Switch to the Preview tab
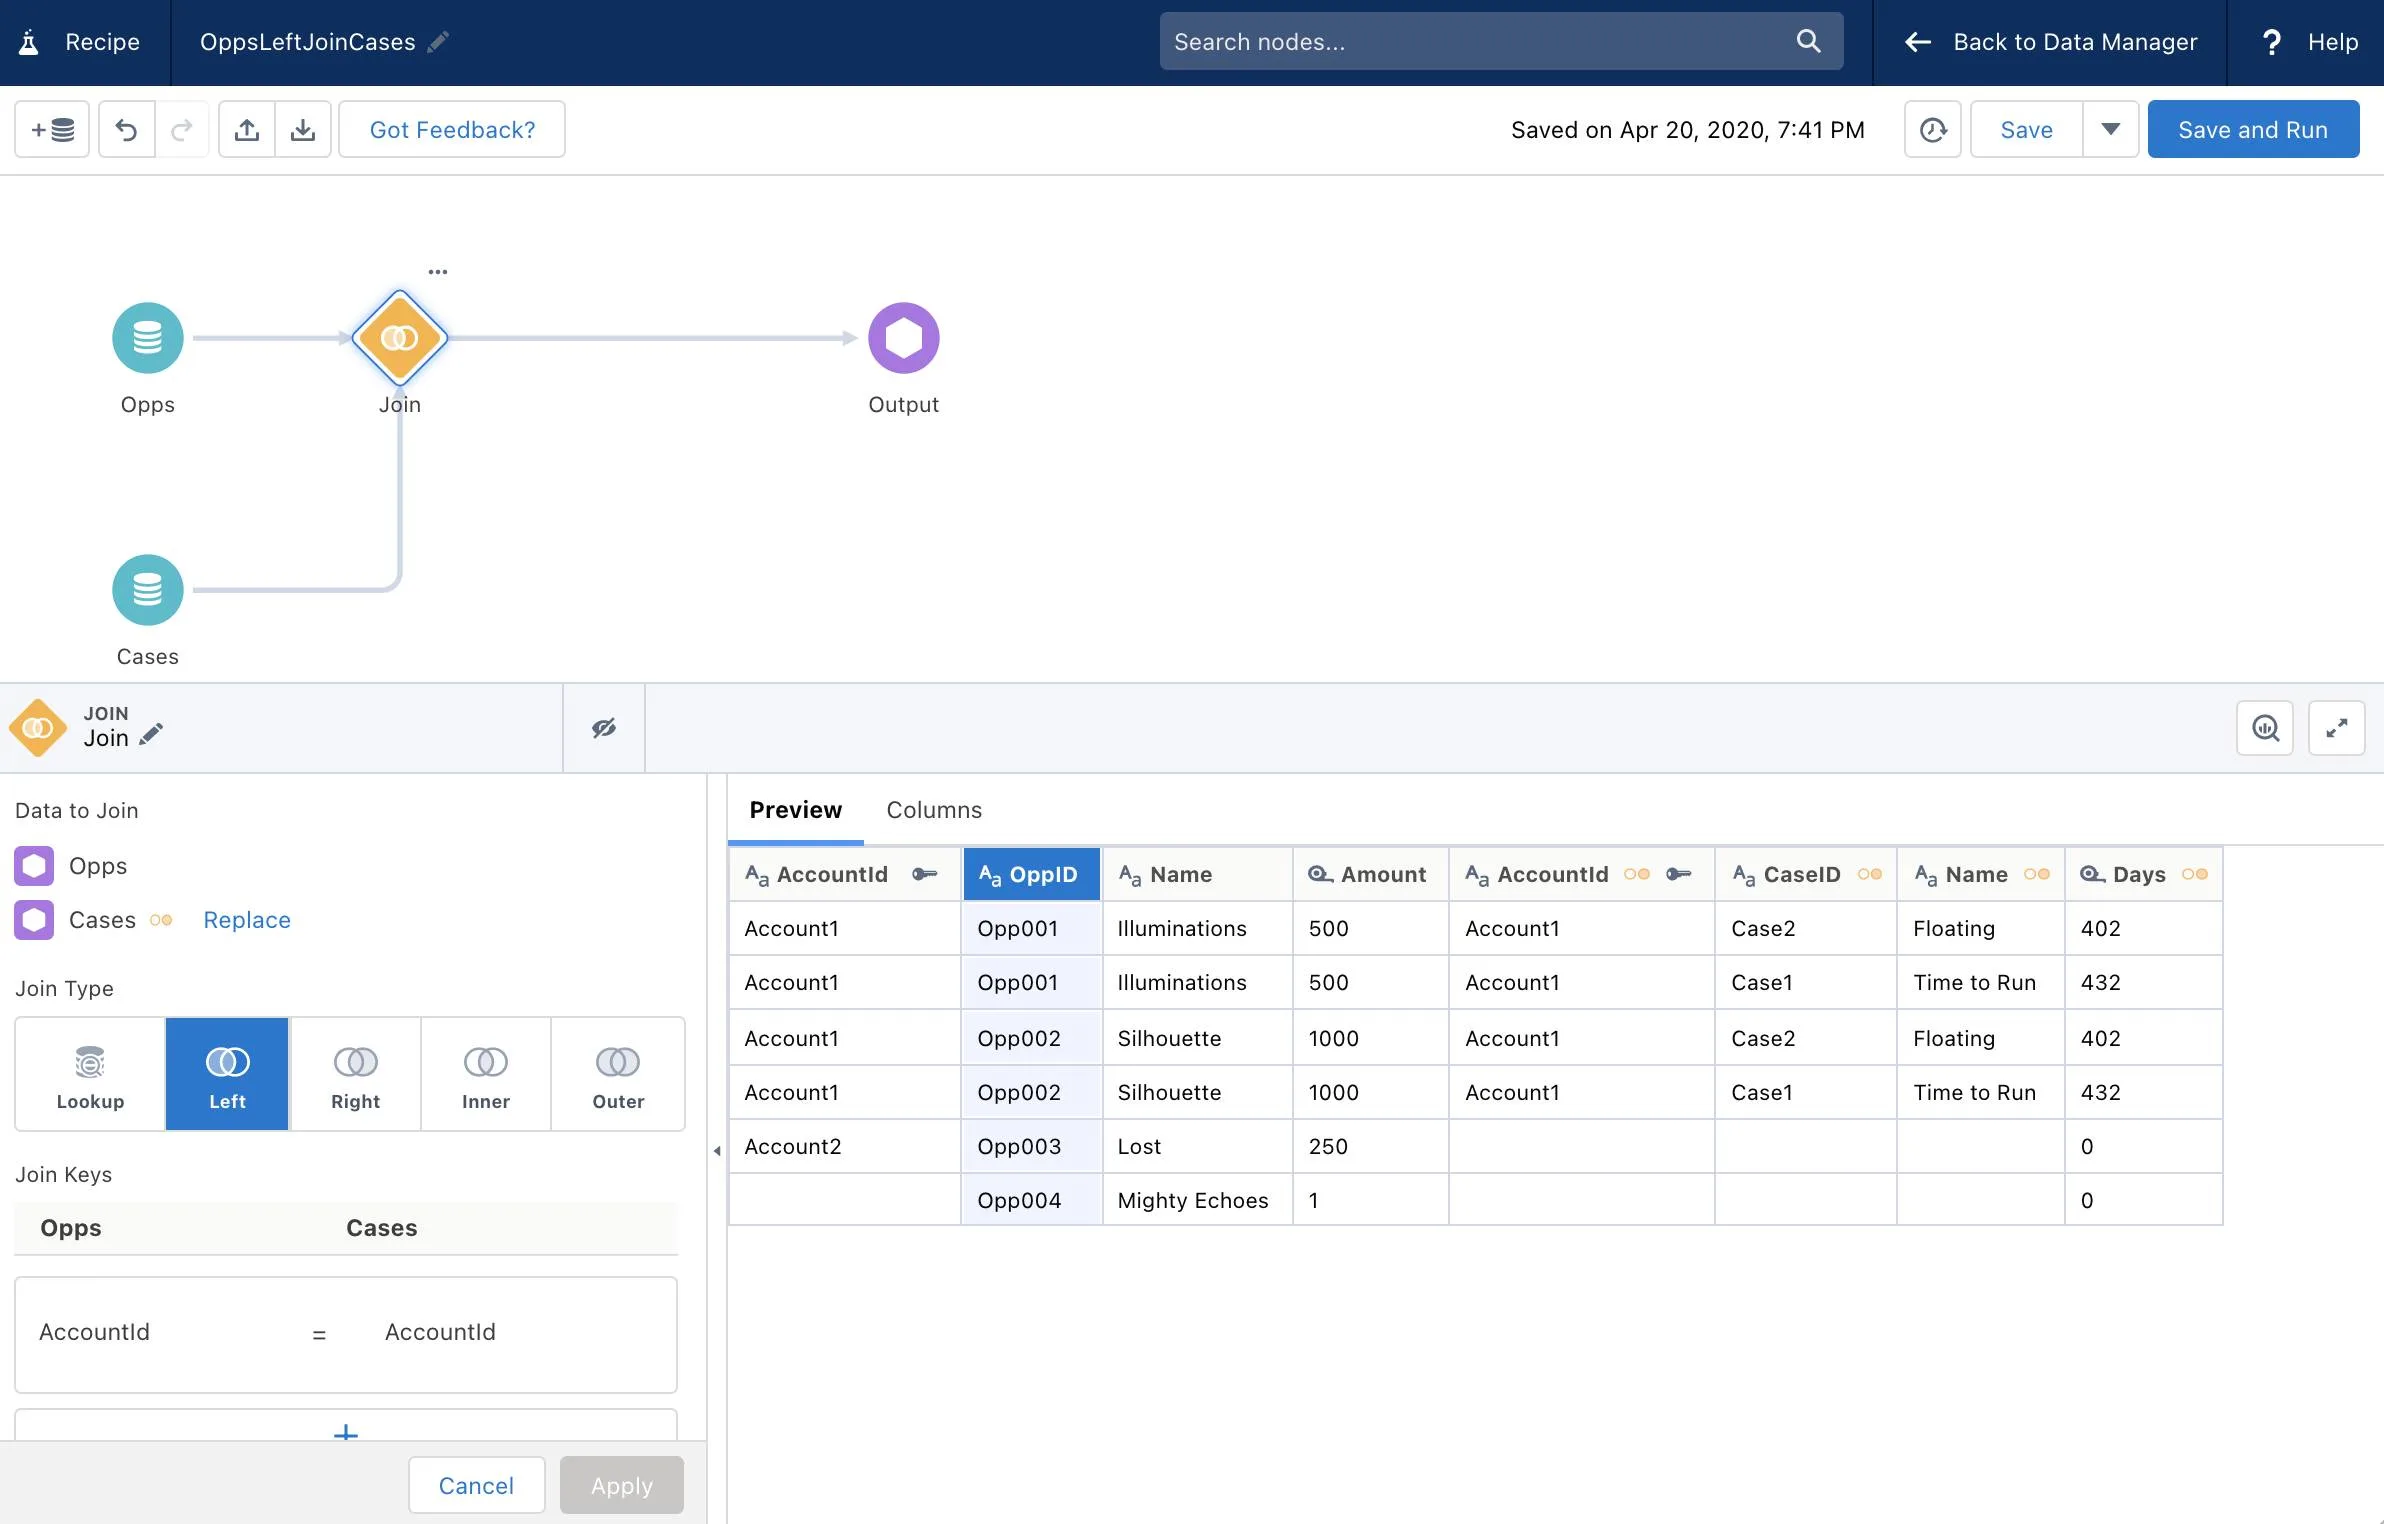The image size is (2384, 1524). click(x=796, y=810)
